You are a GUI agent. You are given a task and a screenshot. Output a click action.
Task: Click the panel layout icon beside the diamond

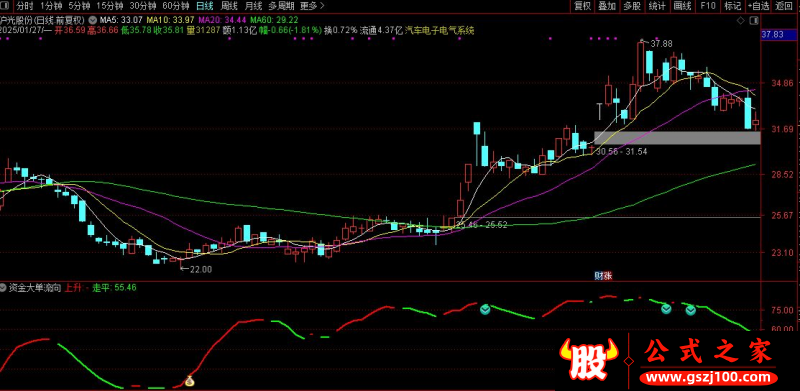pos(754,20)
